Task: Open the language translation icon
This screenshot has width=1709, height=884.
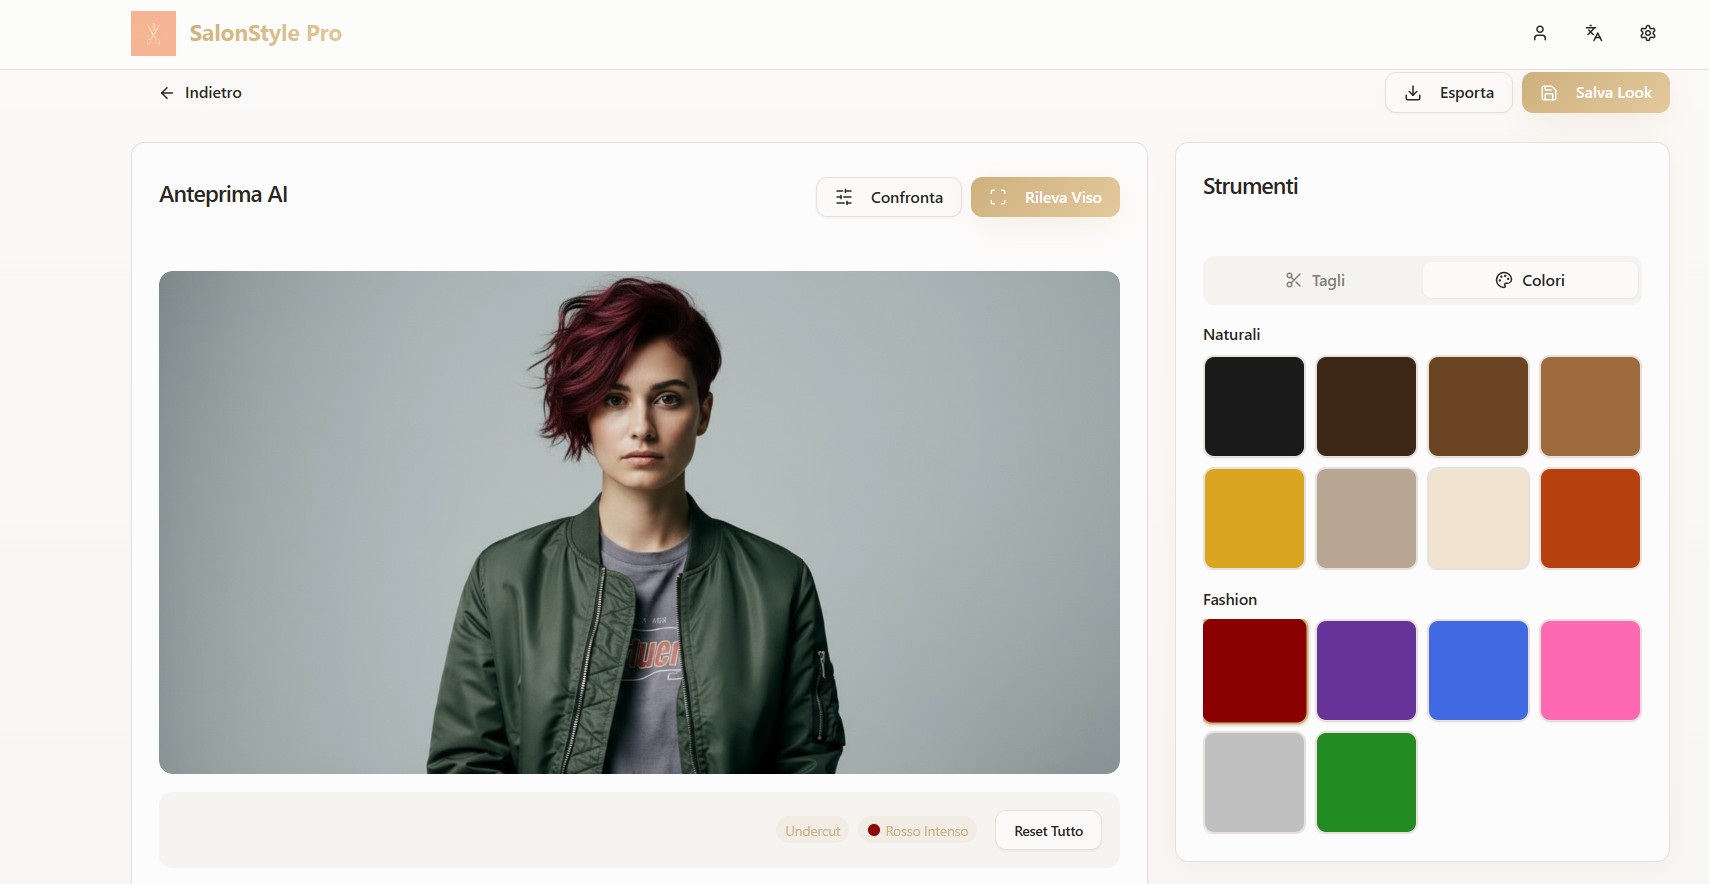Action: pyautogui.click(x=1593, y=33)
